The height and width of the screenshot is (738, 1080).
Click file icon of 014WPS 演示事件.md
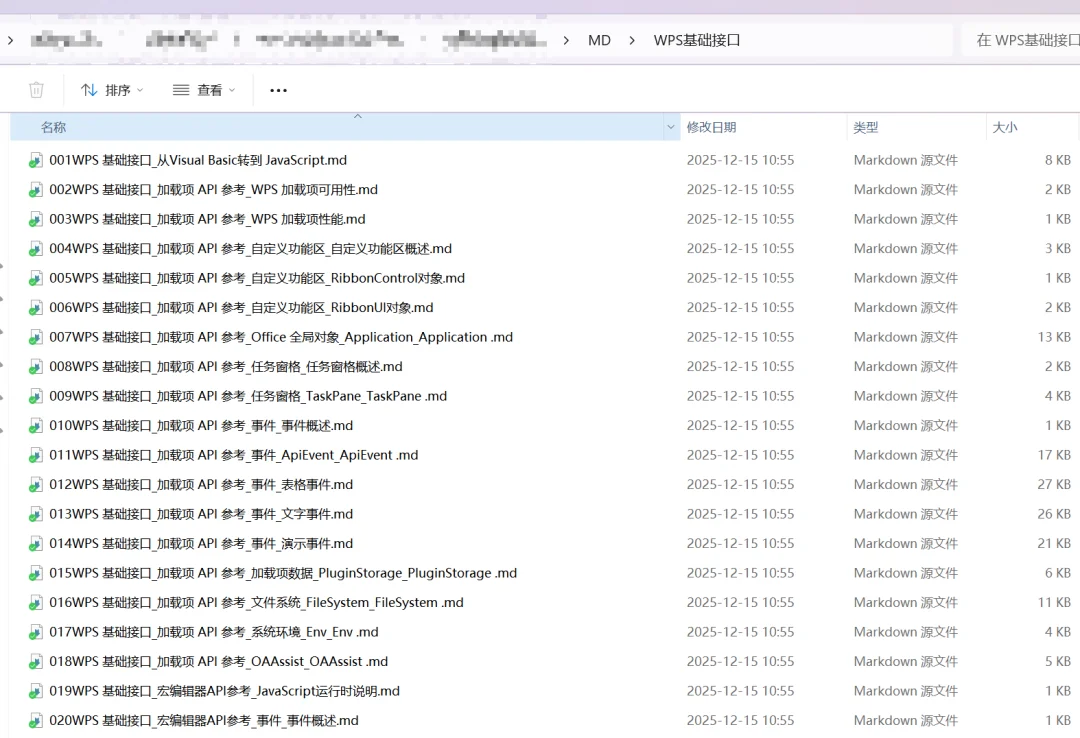click(x=36, y=544)
